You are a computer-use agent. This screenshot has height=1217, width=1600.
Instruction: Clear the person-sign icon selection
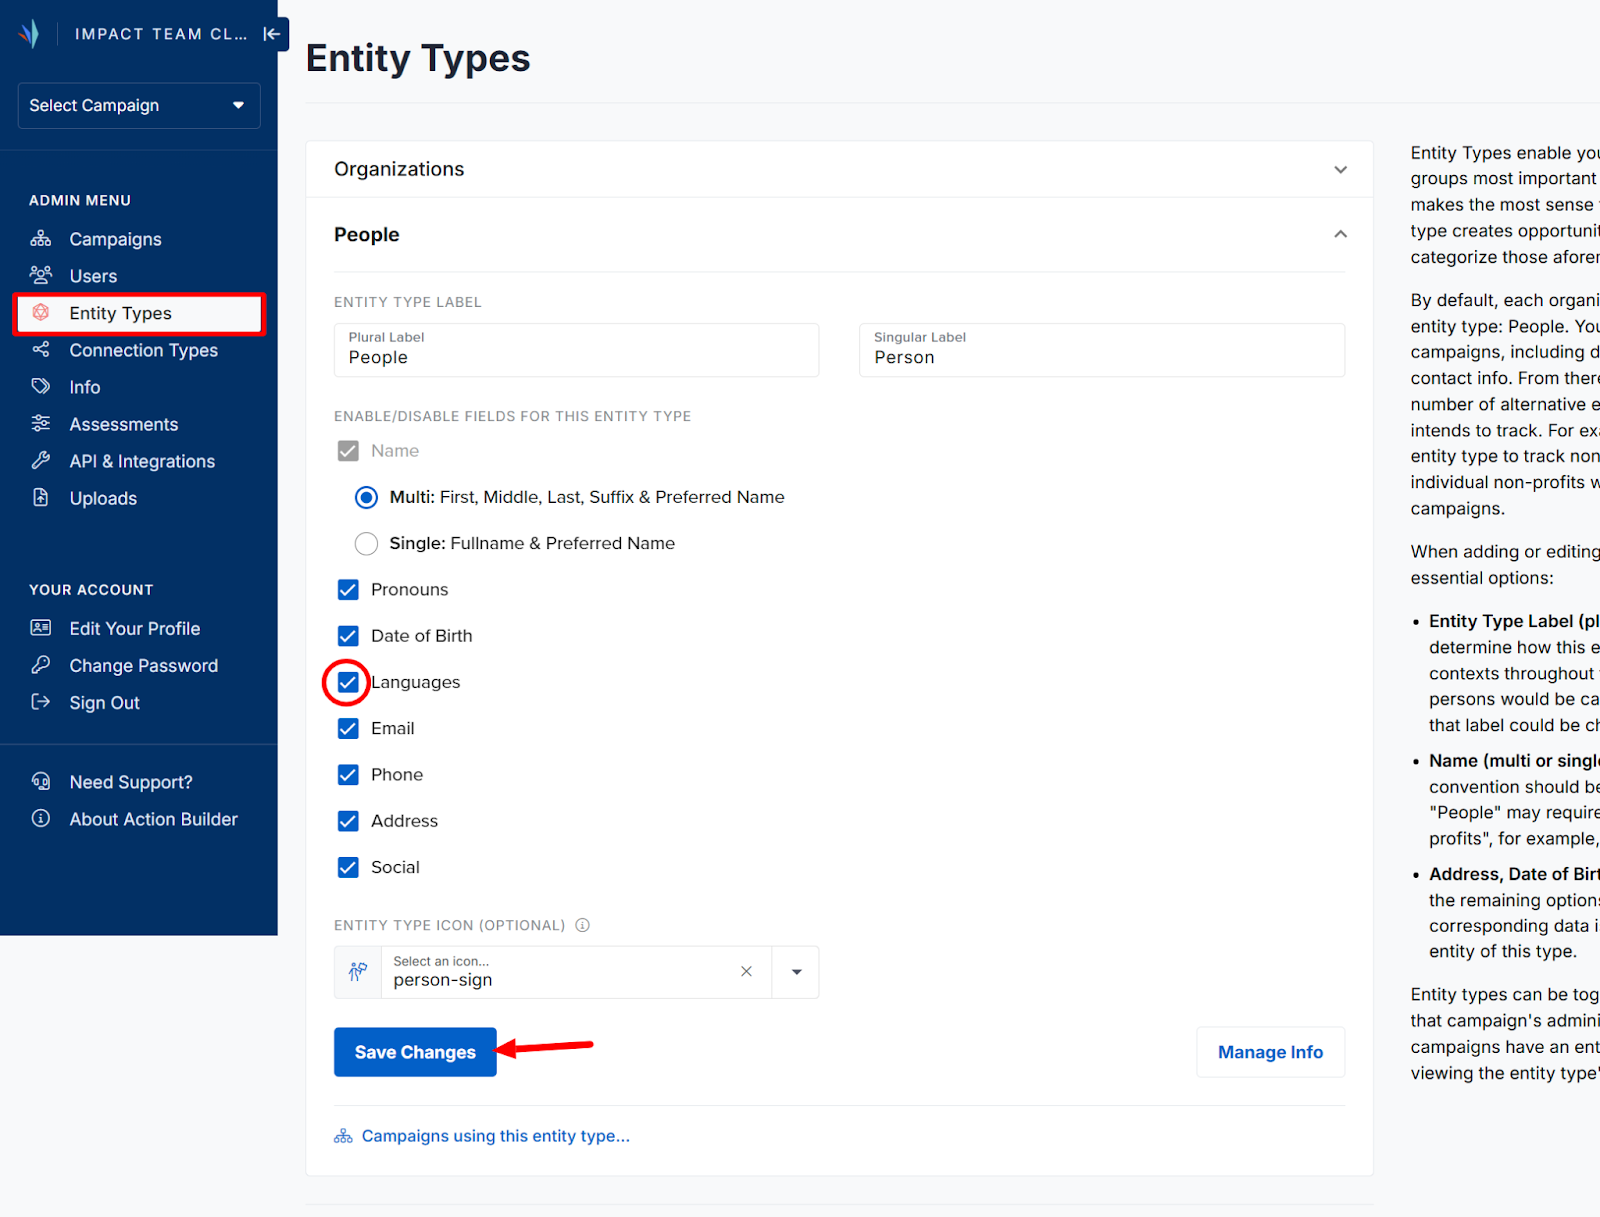746,972
